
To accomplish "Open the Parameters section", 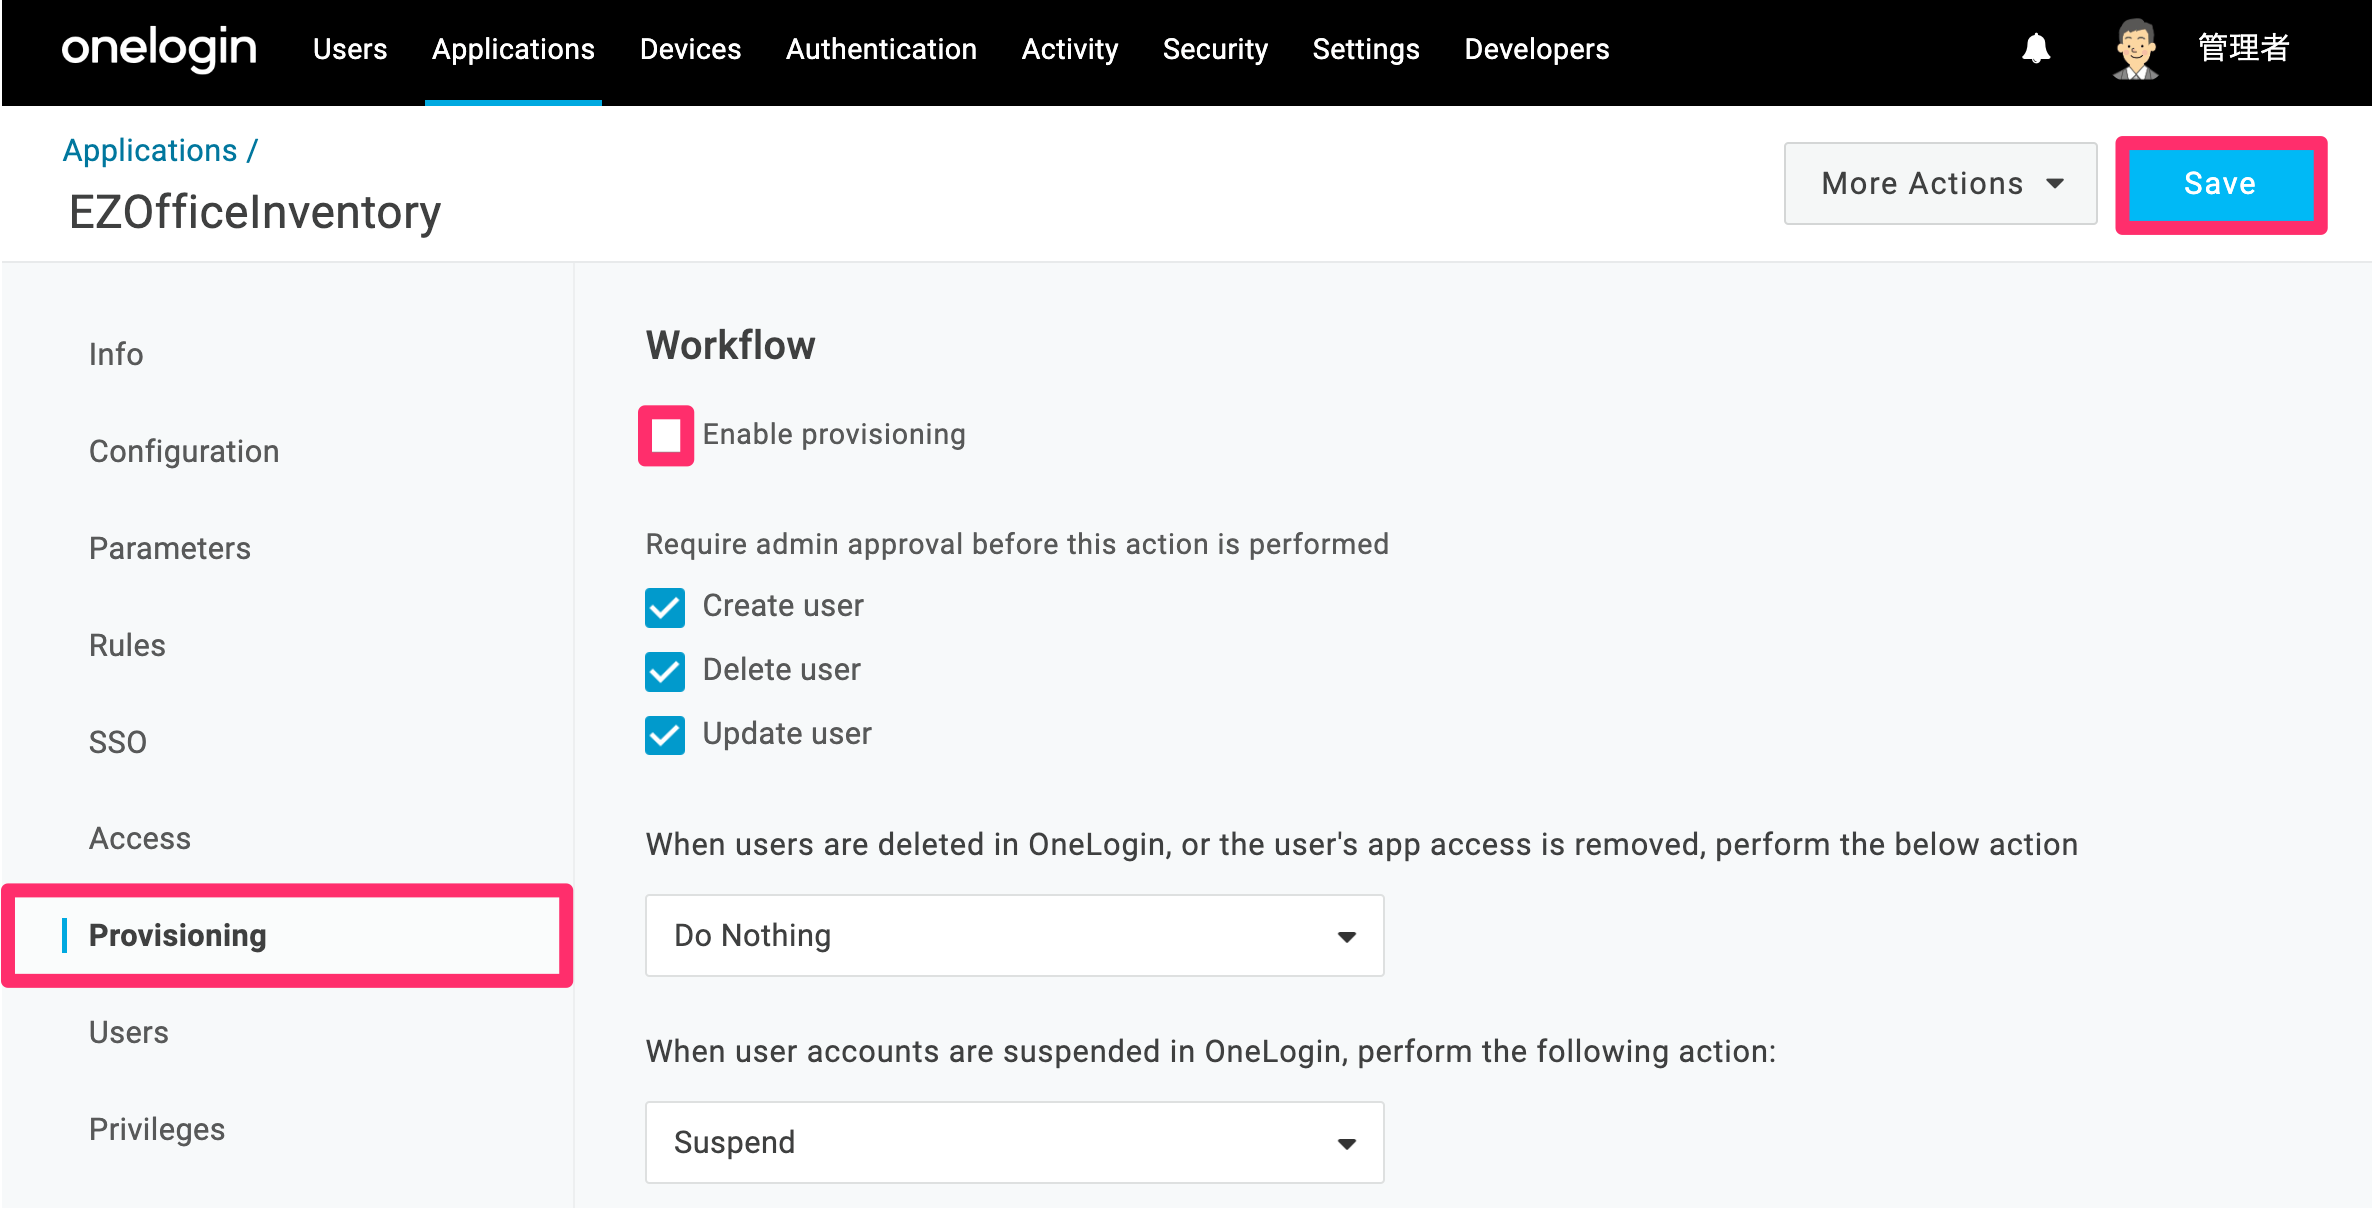I will pos(170,548).
